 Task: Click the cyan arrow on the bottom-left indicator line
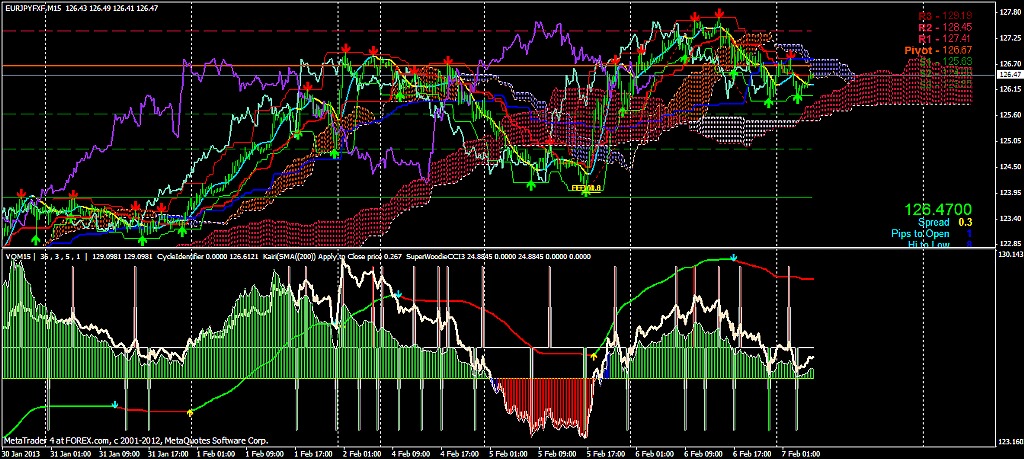point(115,405)
